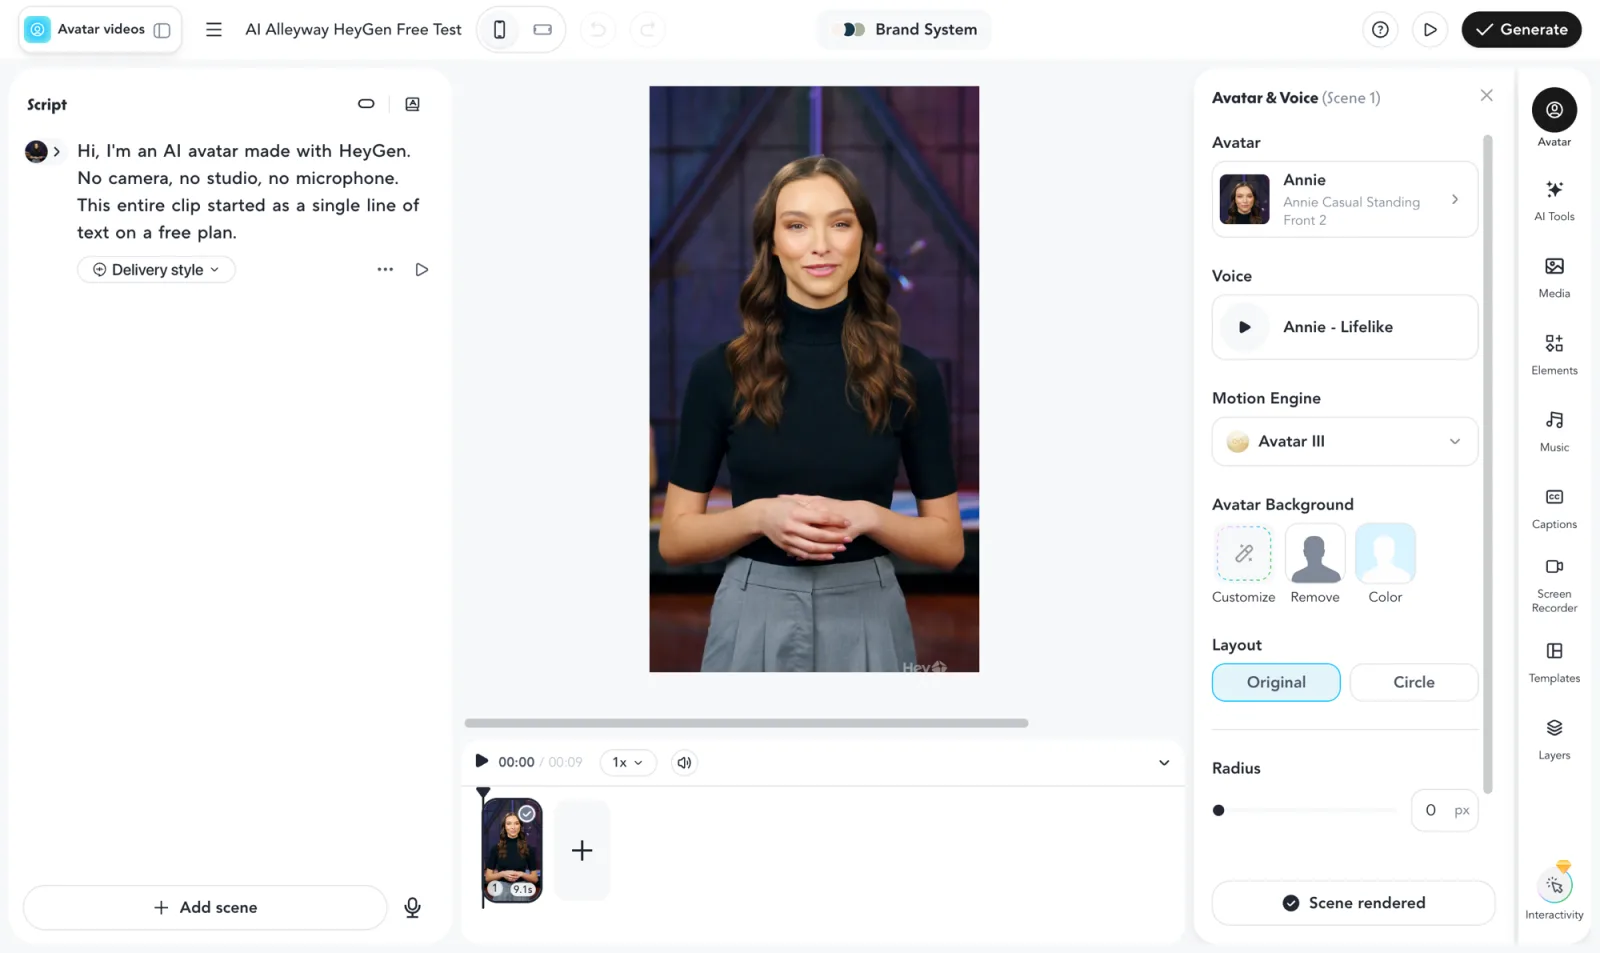Launch the Screen Recorder tool
Image resolution: width=1600 pixels, height=953 pixels.
[1554, 584]
